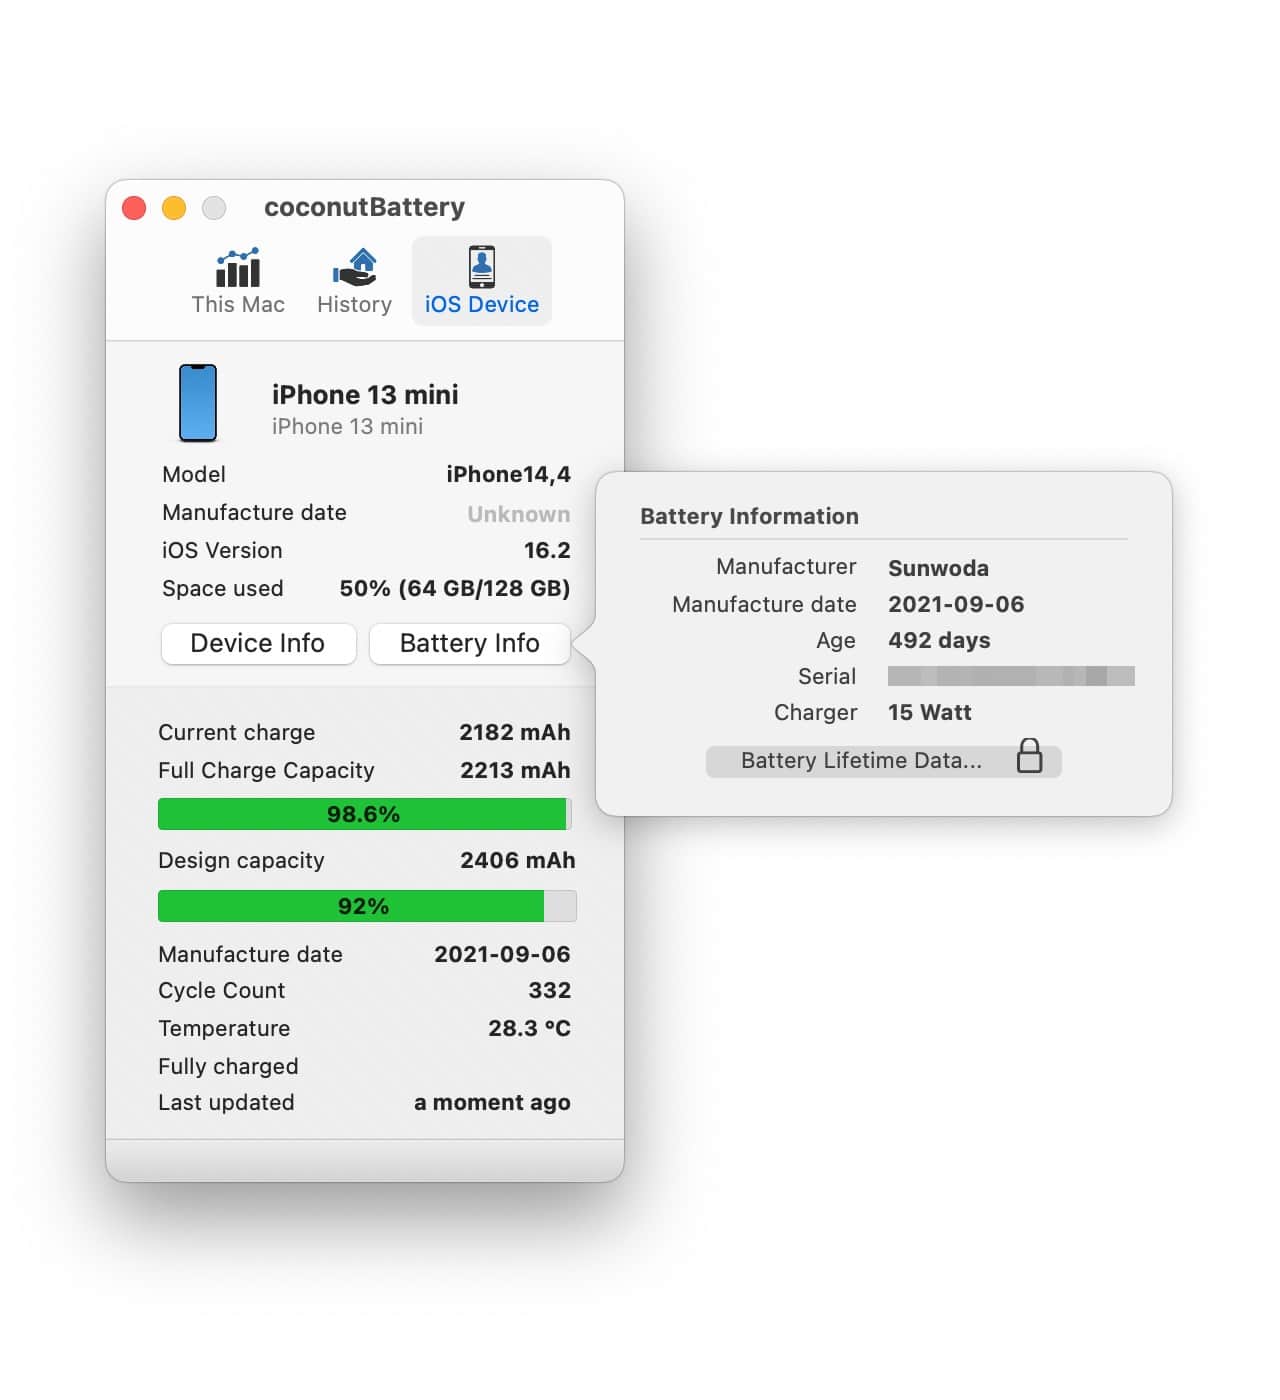Click the battery age 492 days

click(x=939, y=641)
